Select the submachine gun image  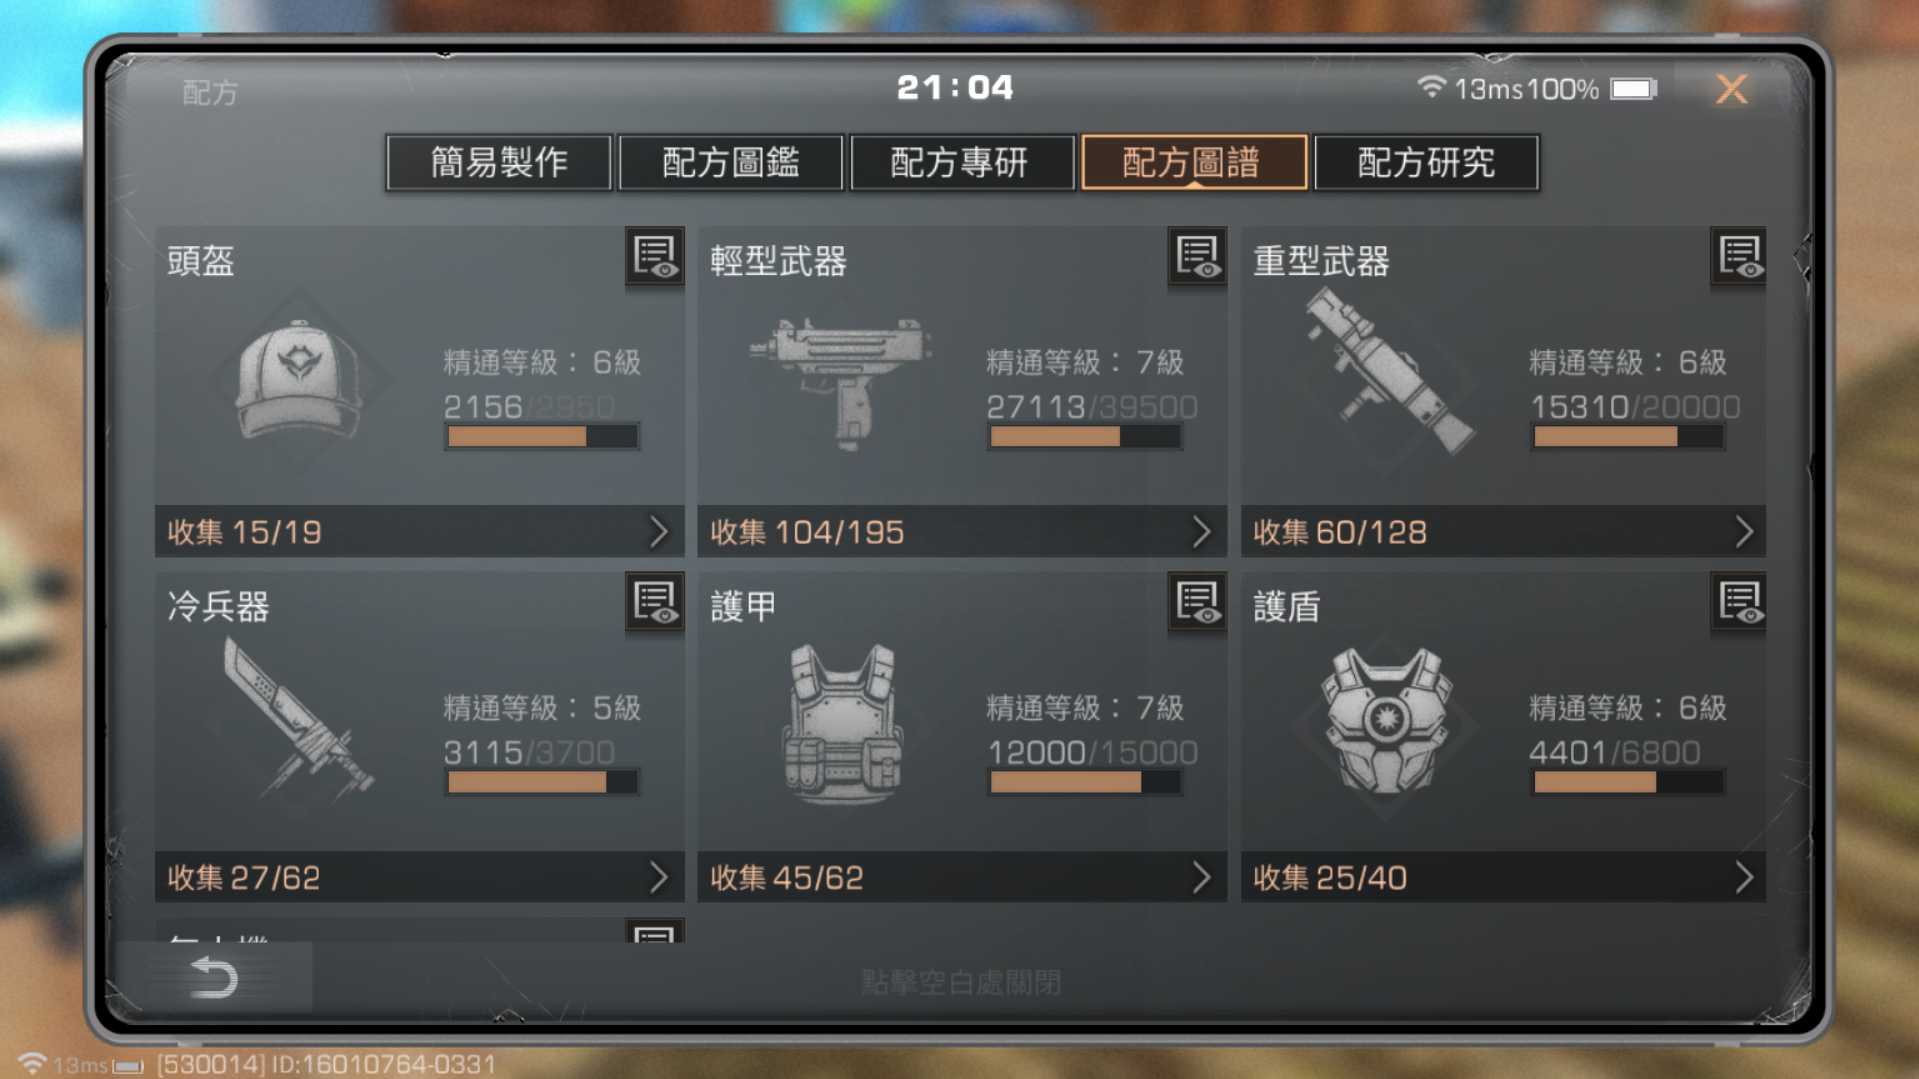pos(842,380)
